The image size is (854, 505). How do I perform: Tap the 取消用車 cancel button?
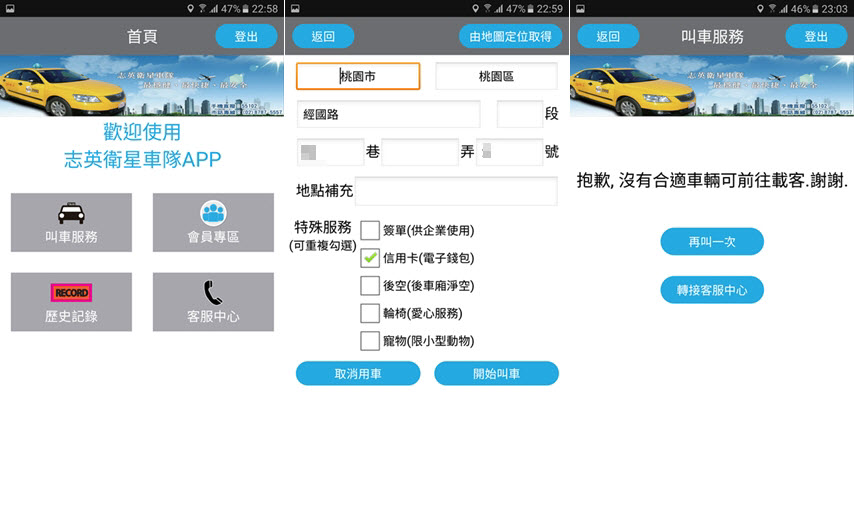(358, 374)
